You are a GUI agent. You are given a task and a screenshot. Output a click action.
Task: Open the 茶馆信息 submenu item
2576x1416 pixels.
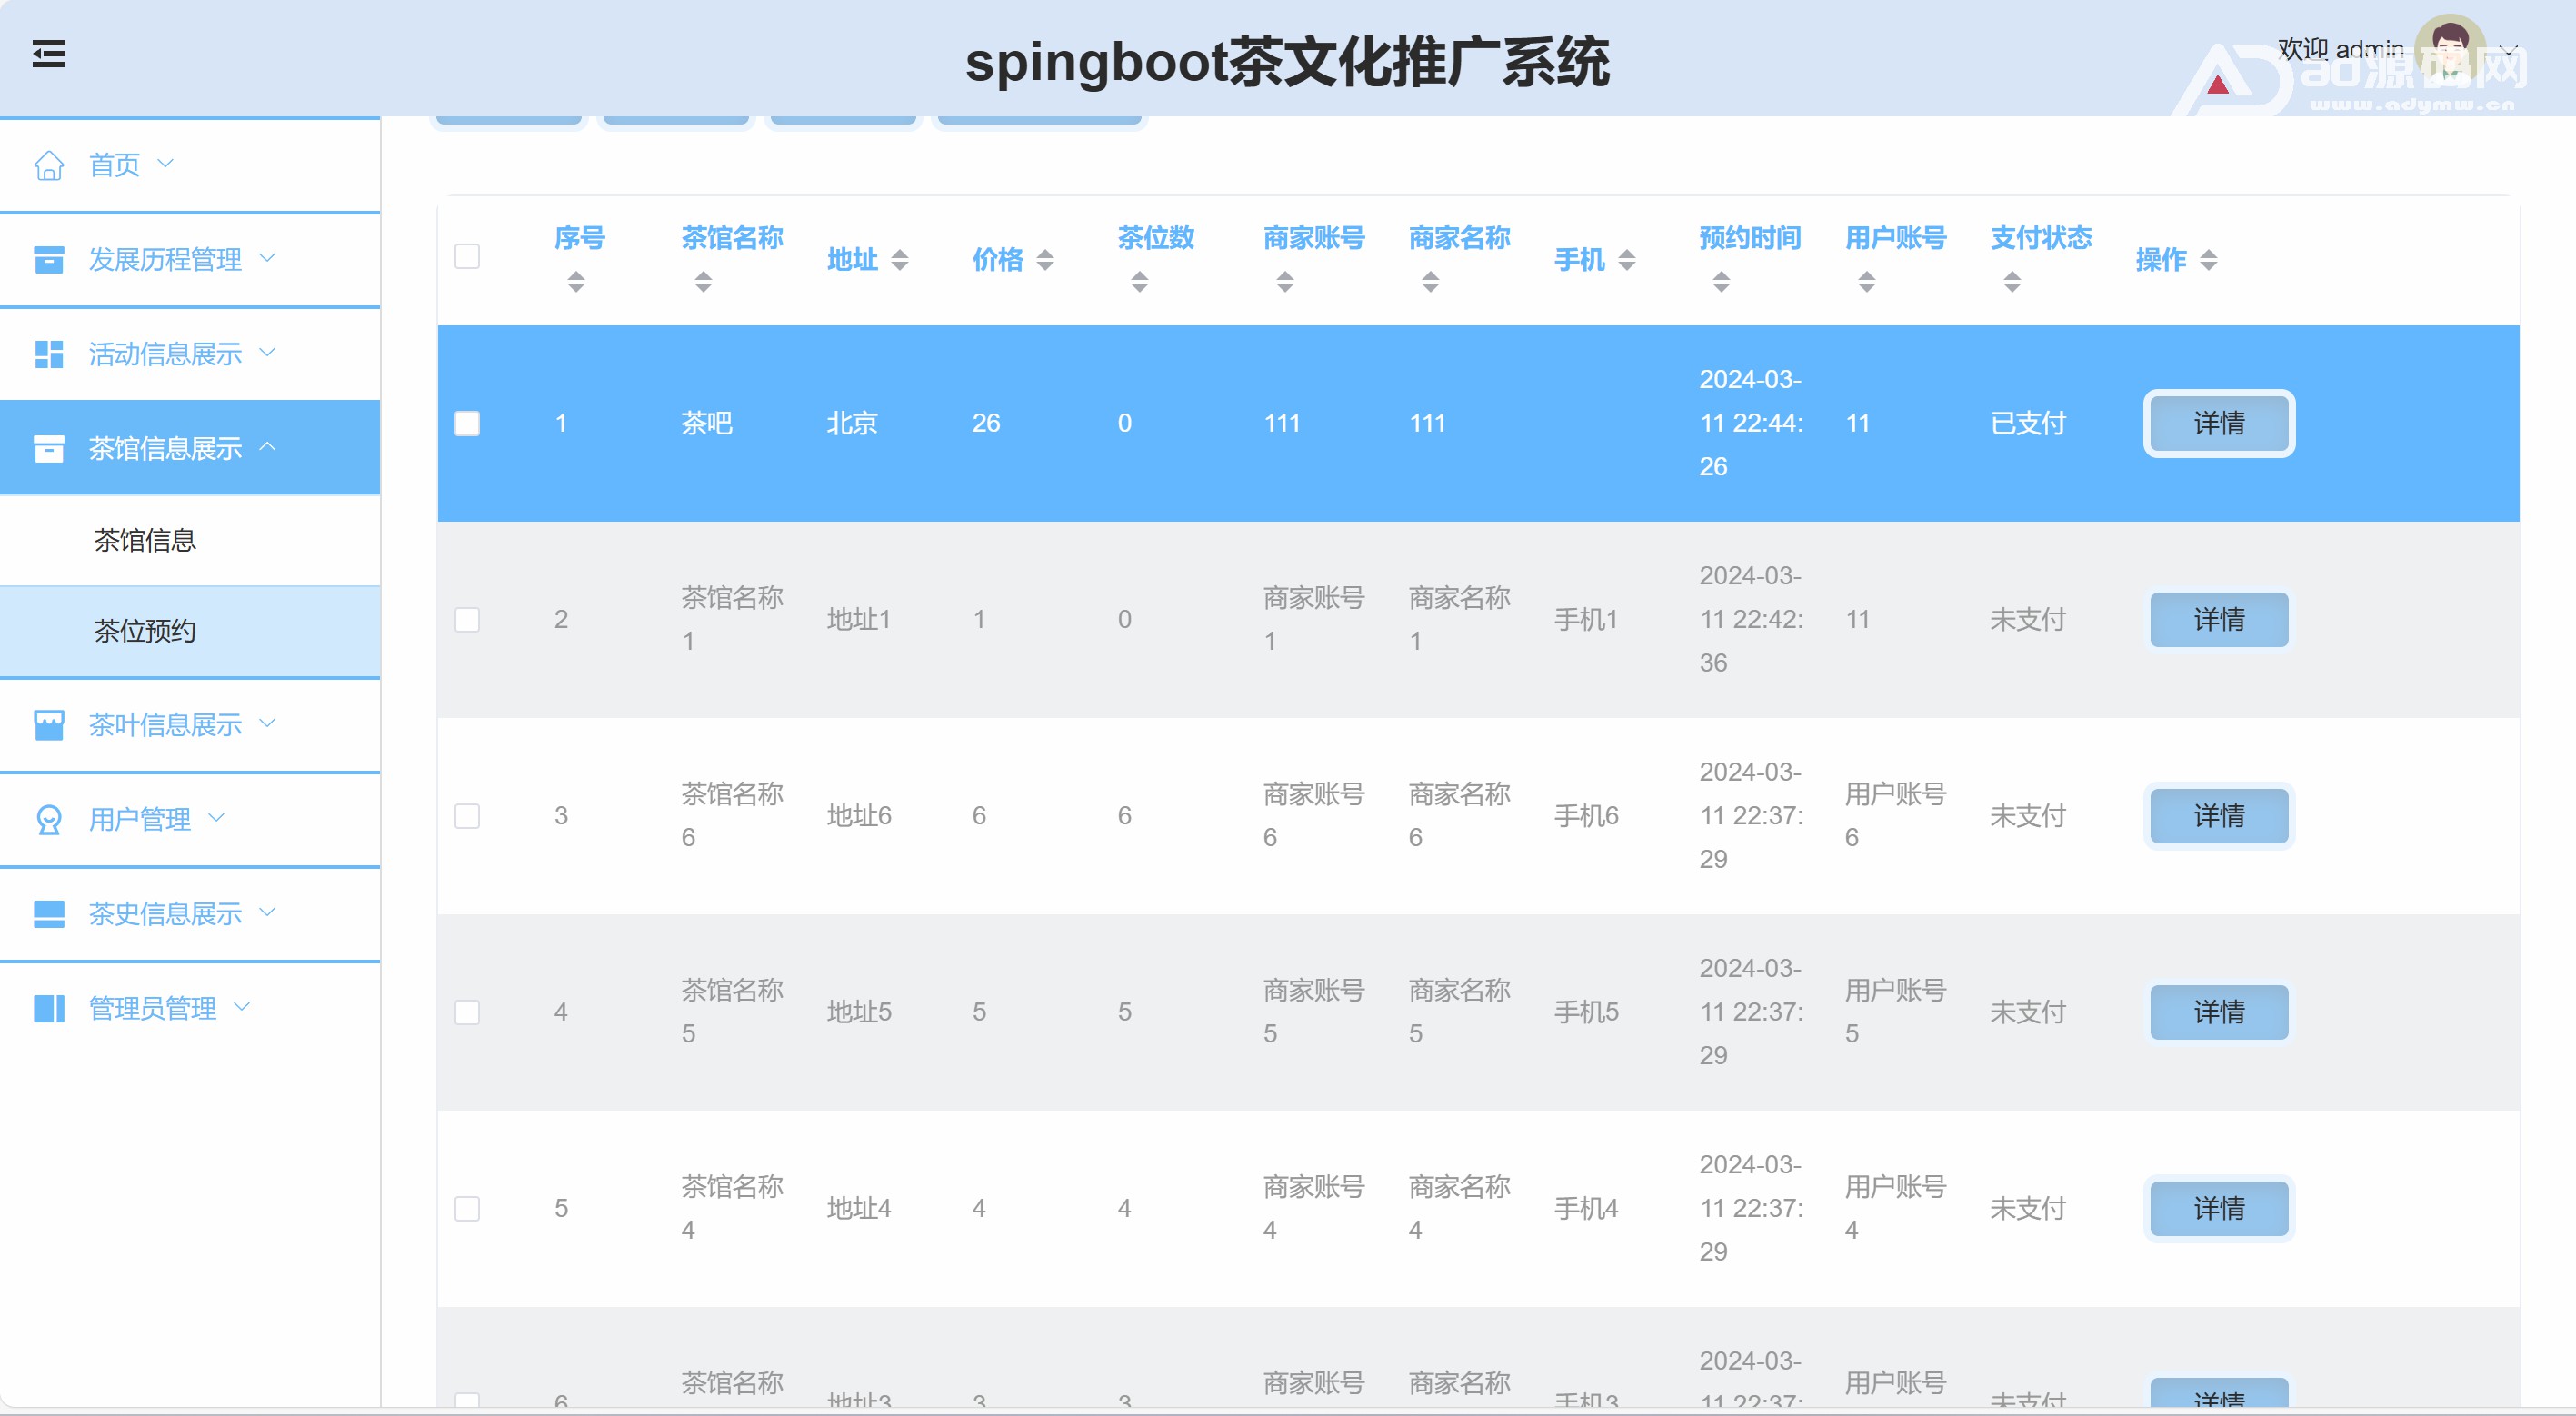click(x=145, y=541)
